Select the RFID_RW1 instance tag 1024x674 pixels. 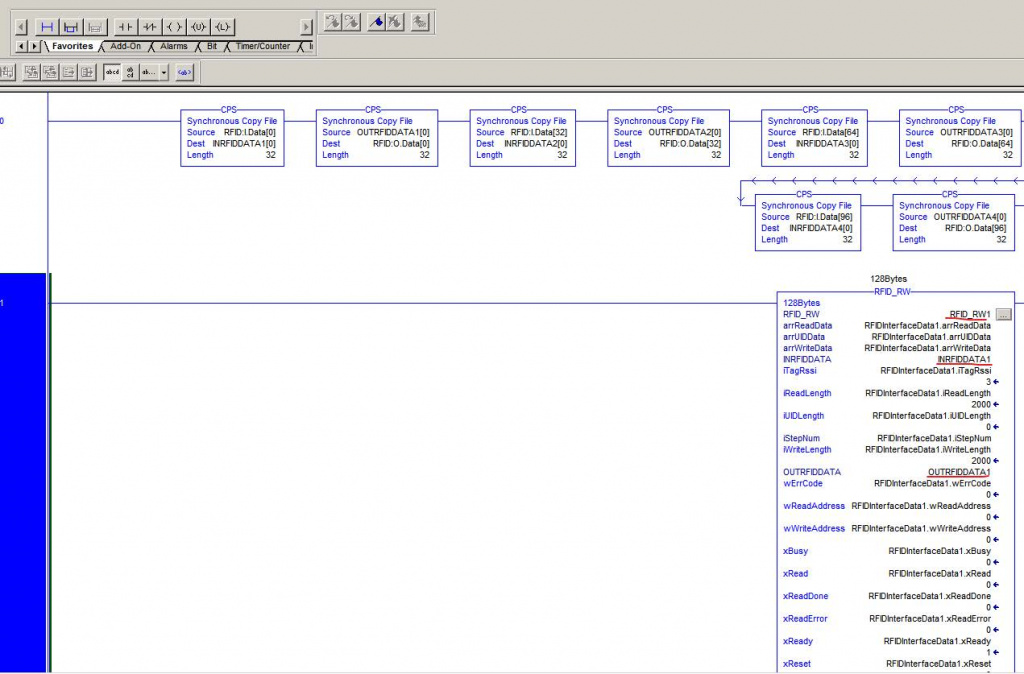pyautogui.click(x=970, y=314)
